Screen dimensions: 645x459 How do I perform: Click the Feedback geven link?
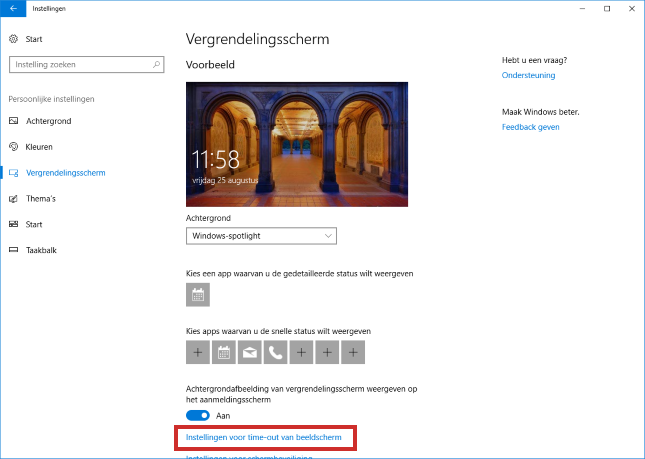531,127
